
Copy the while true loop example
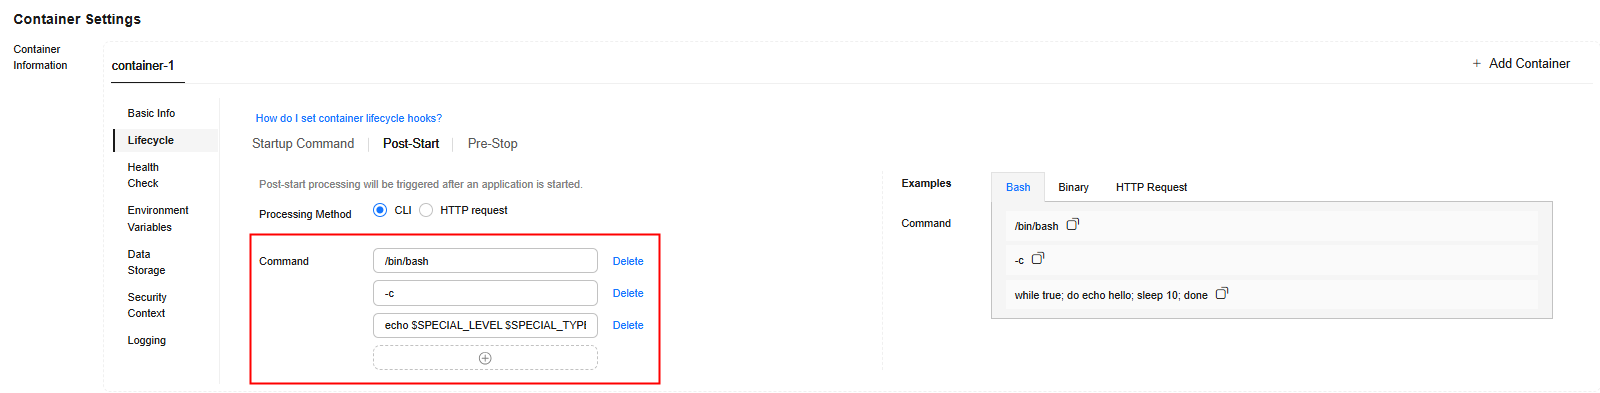1221,294
